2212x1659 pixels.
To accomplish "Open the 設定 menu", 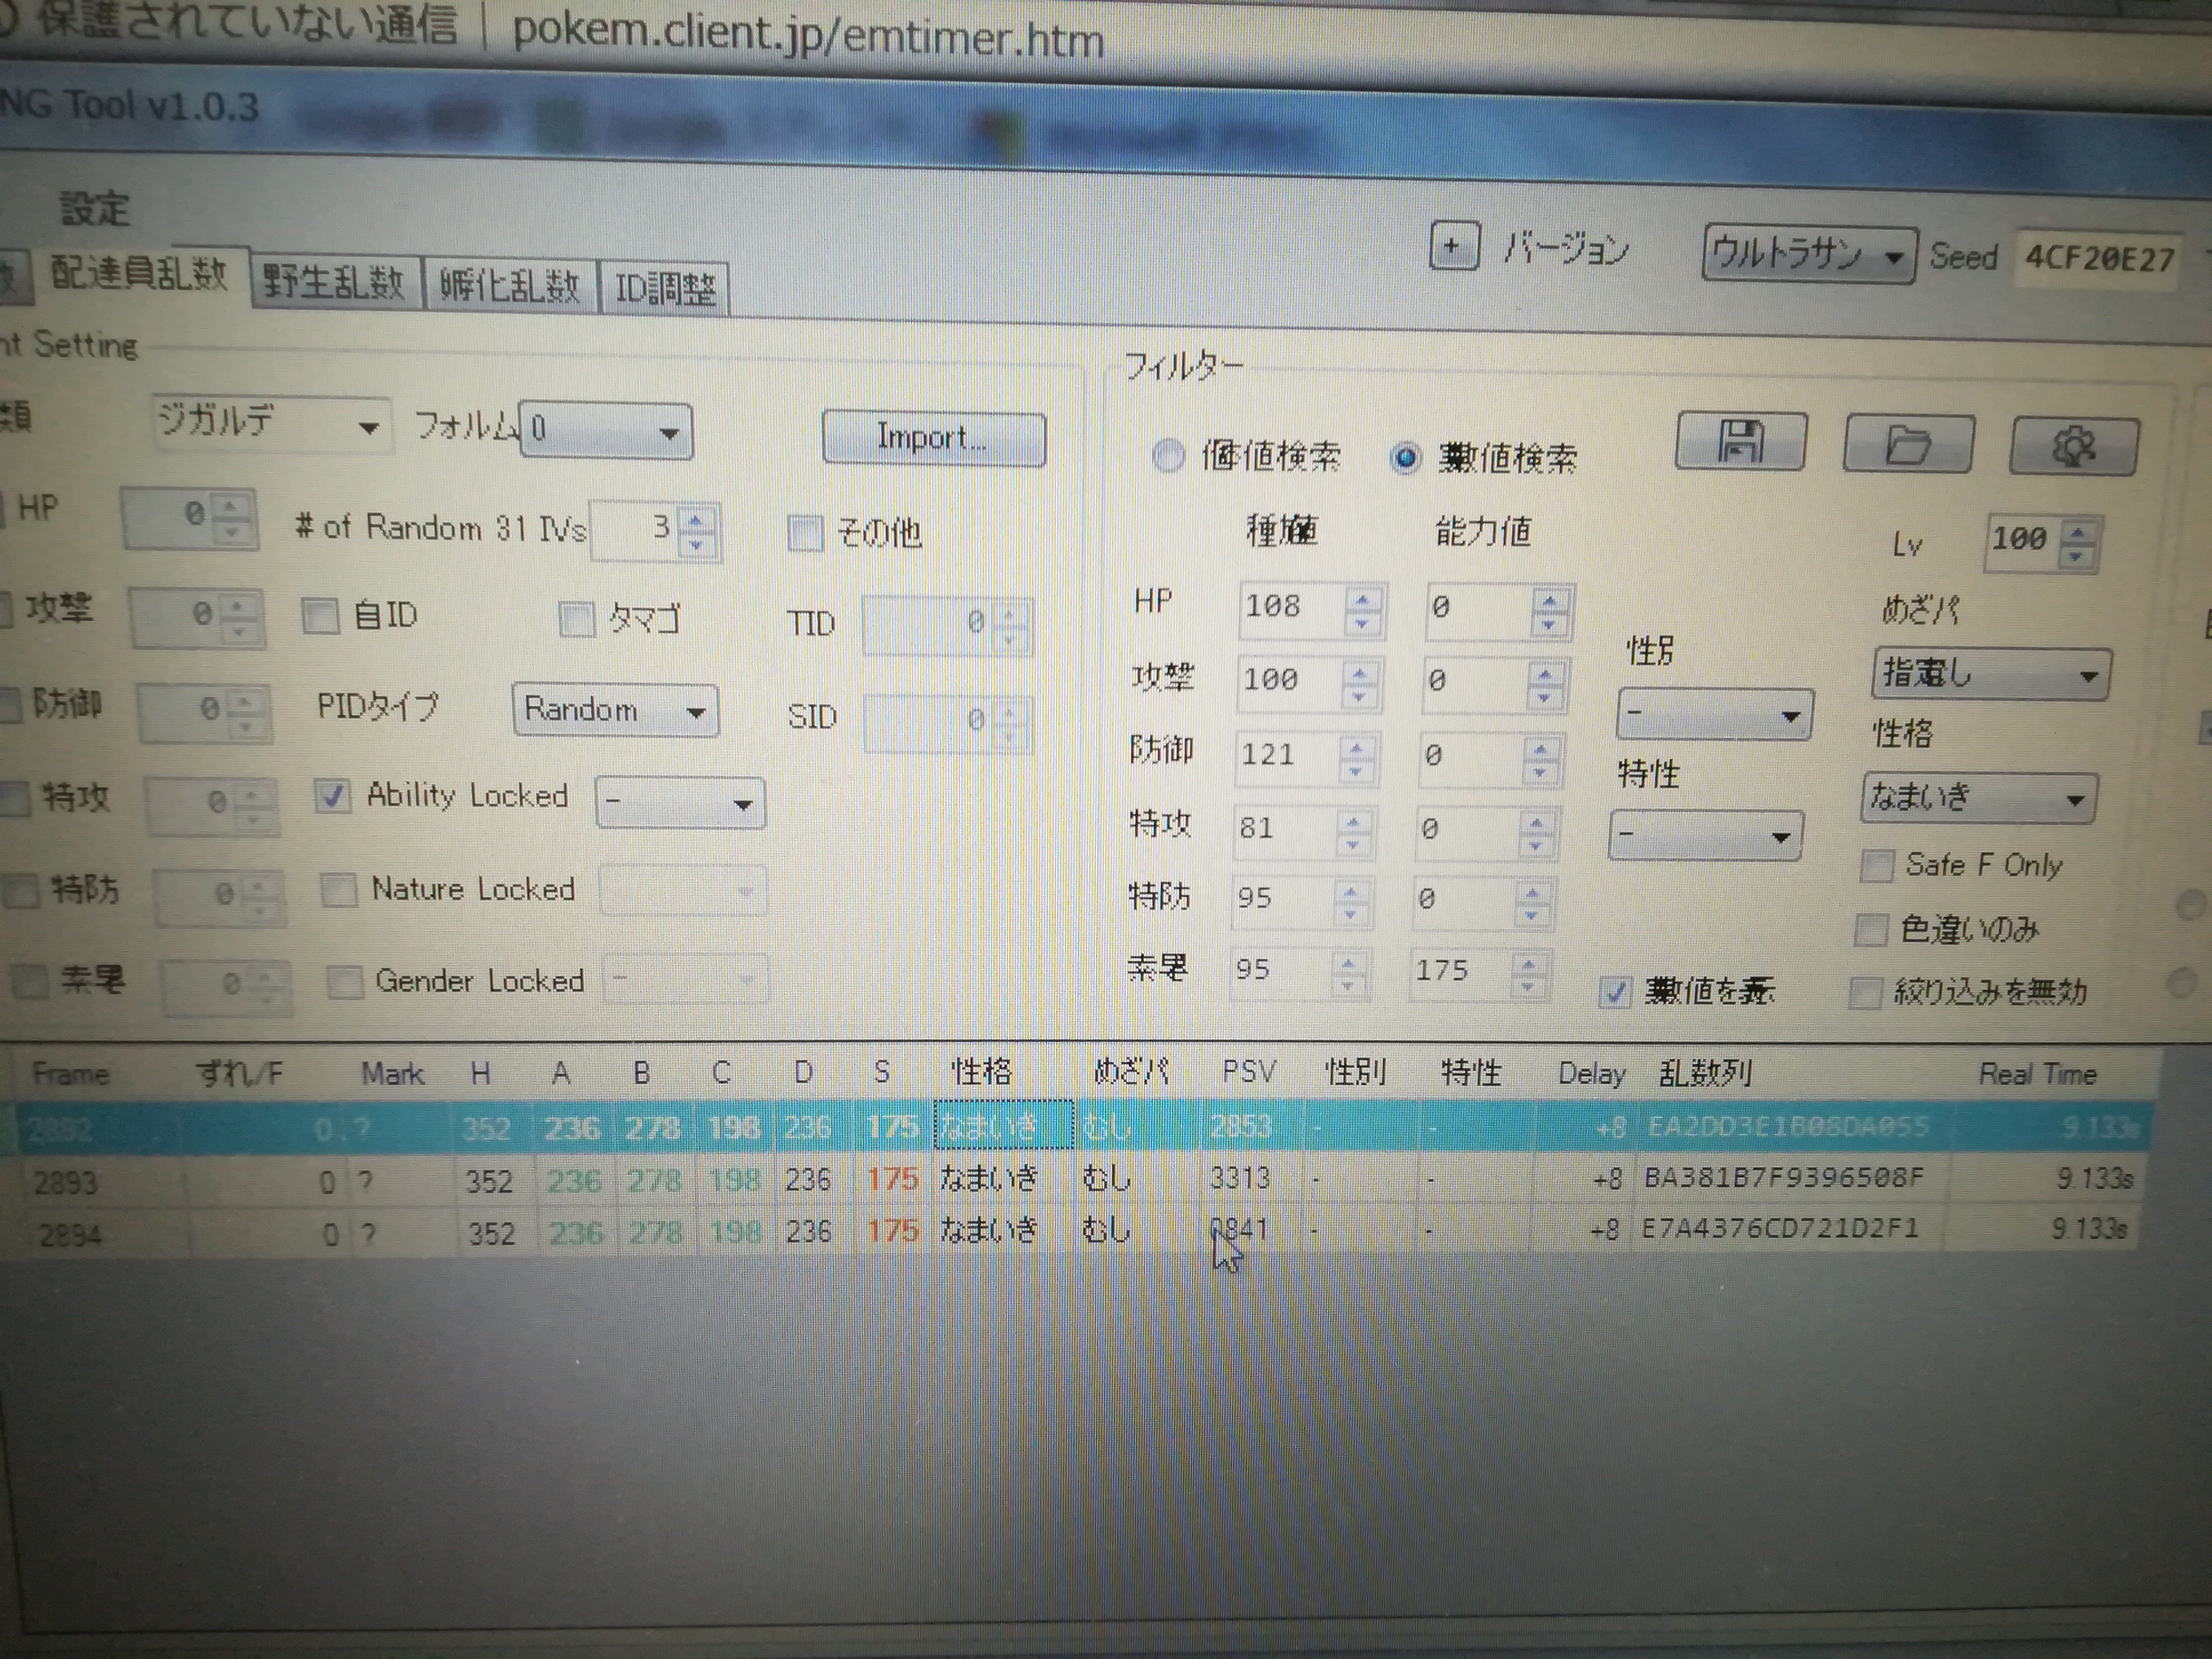I will click(x=95, y=209).
